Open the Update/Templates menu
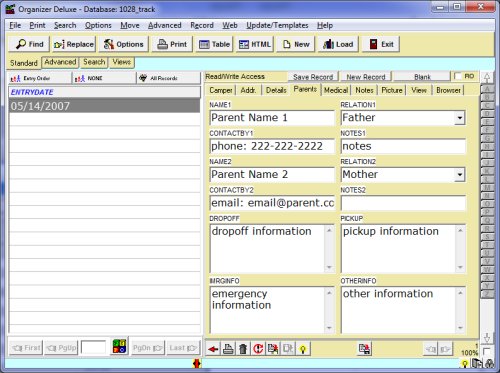Viewport: 500px width, 373px height. click(x=277, y=25)
